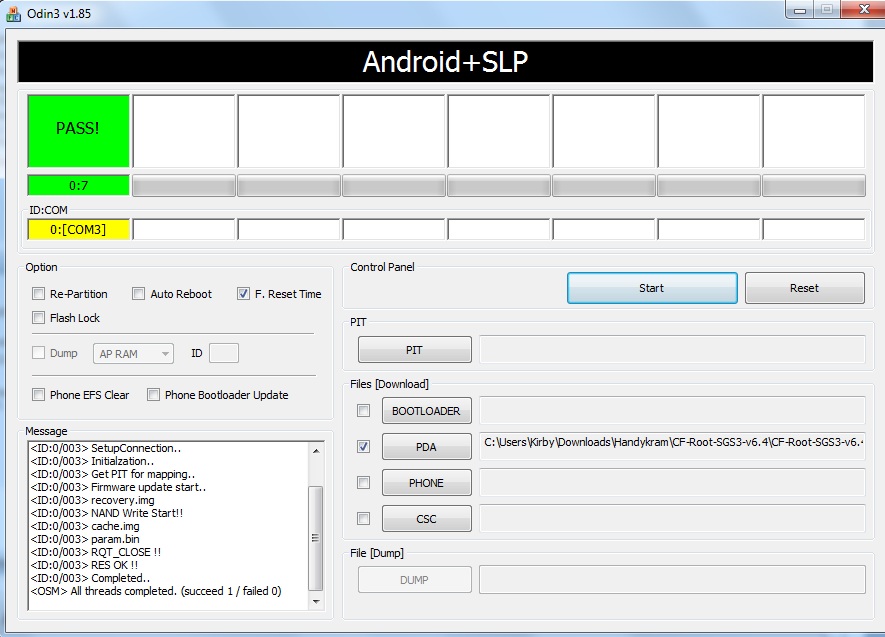Click the BOOTLOADER file button
The image size is (885, 637).
click(427, 411)
